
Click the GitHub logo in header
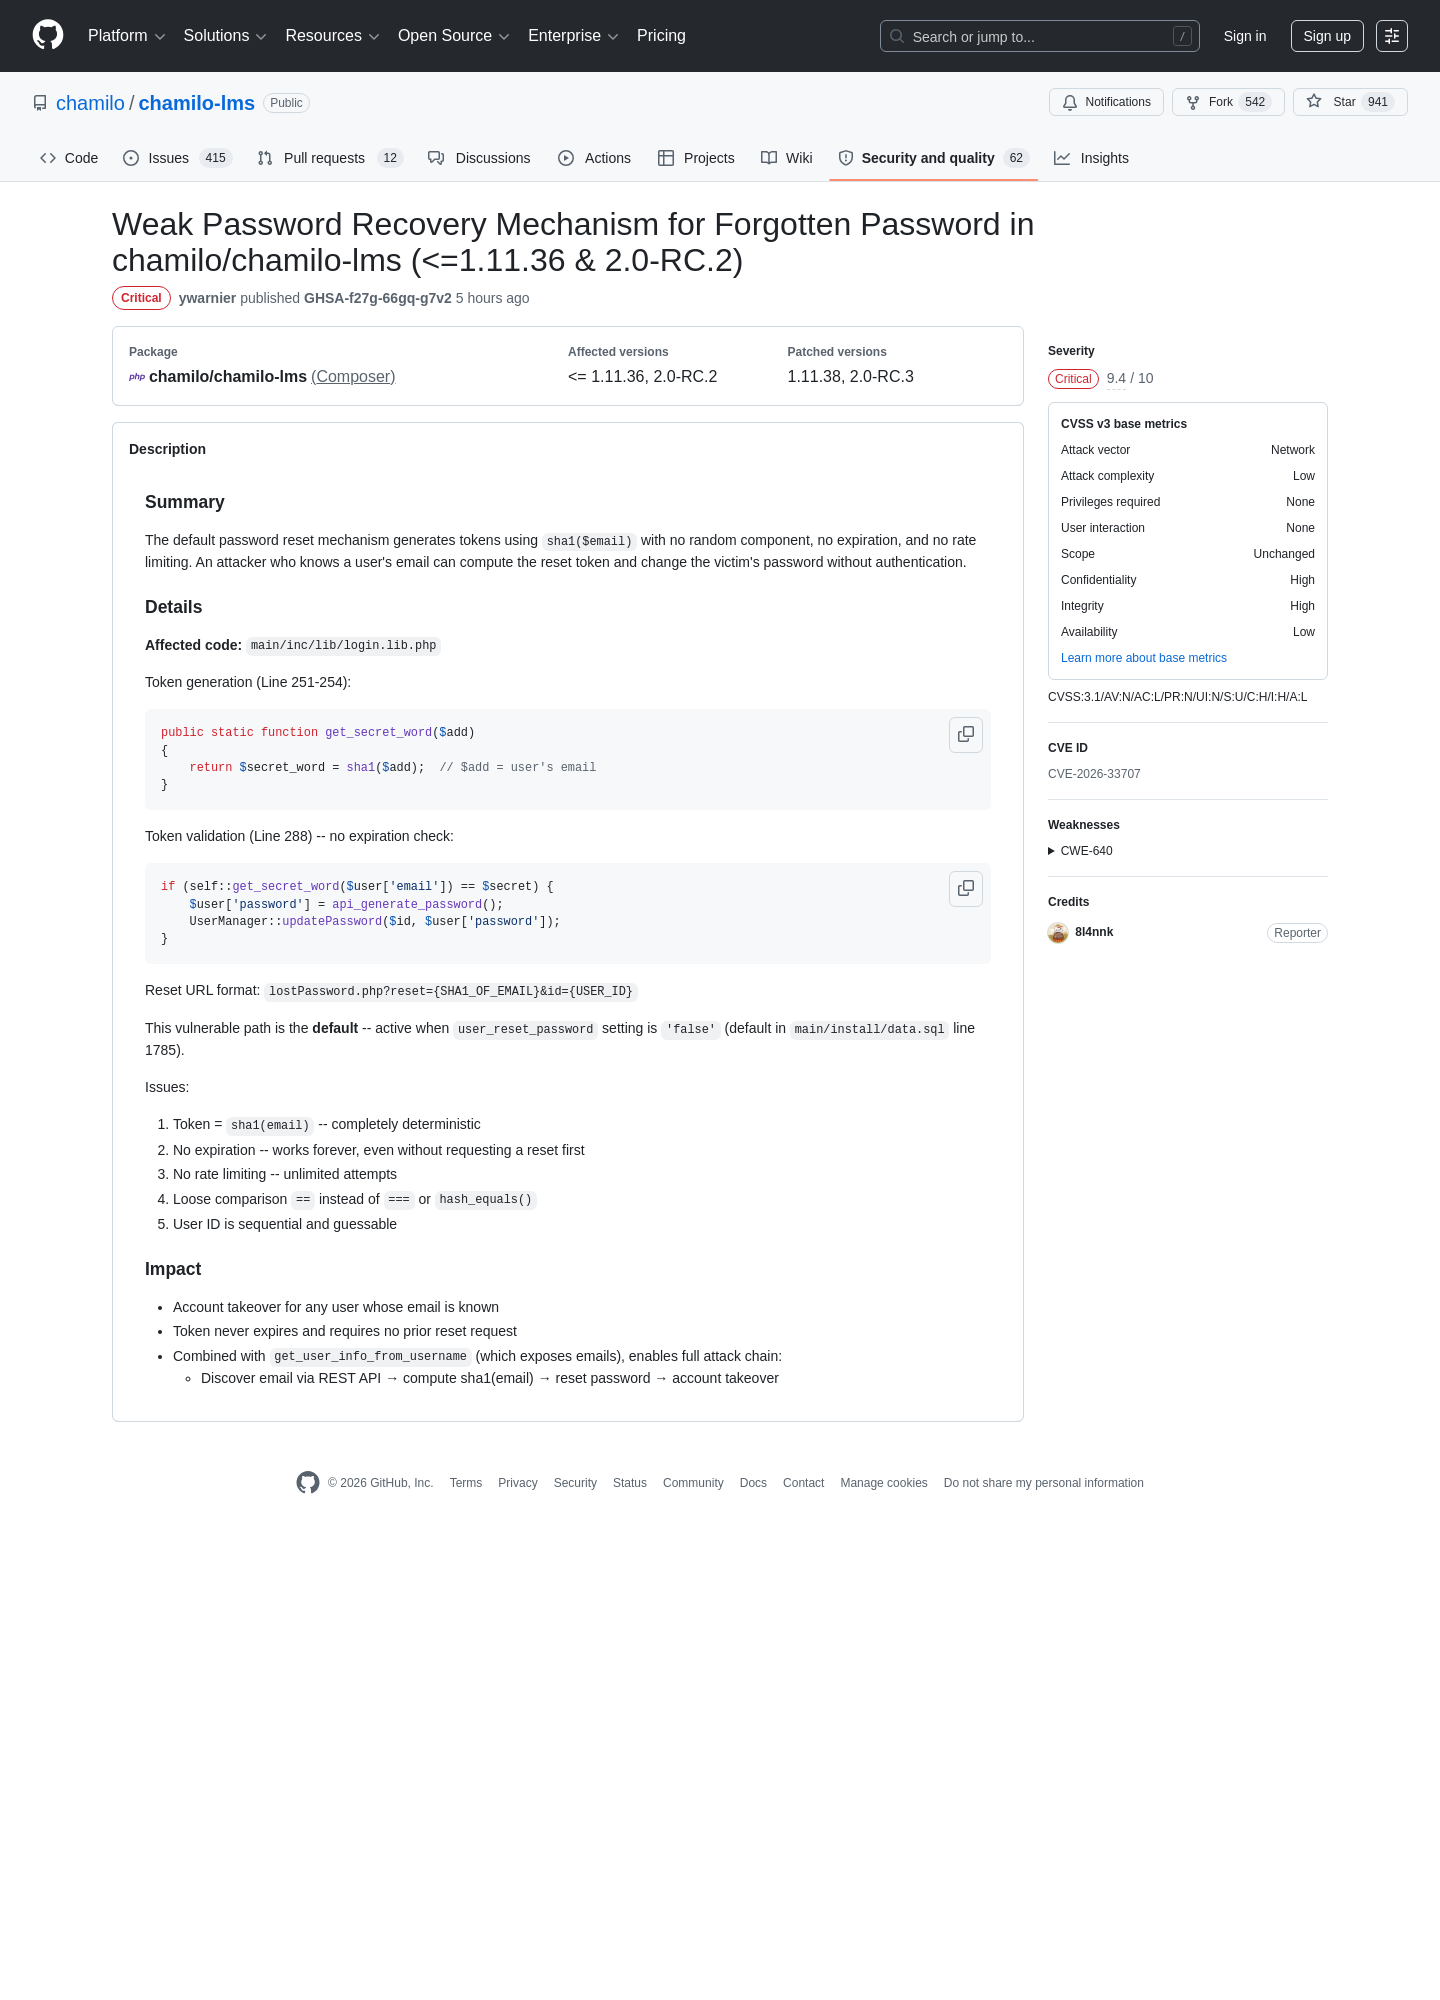tap(48, 35)
